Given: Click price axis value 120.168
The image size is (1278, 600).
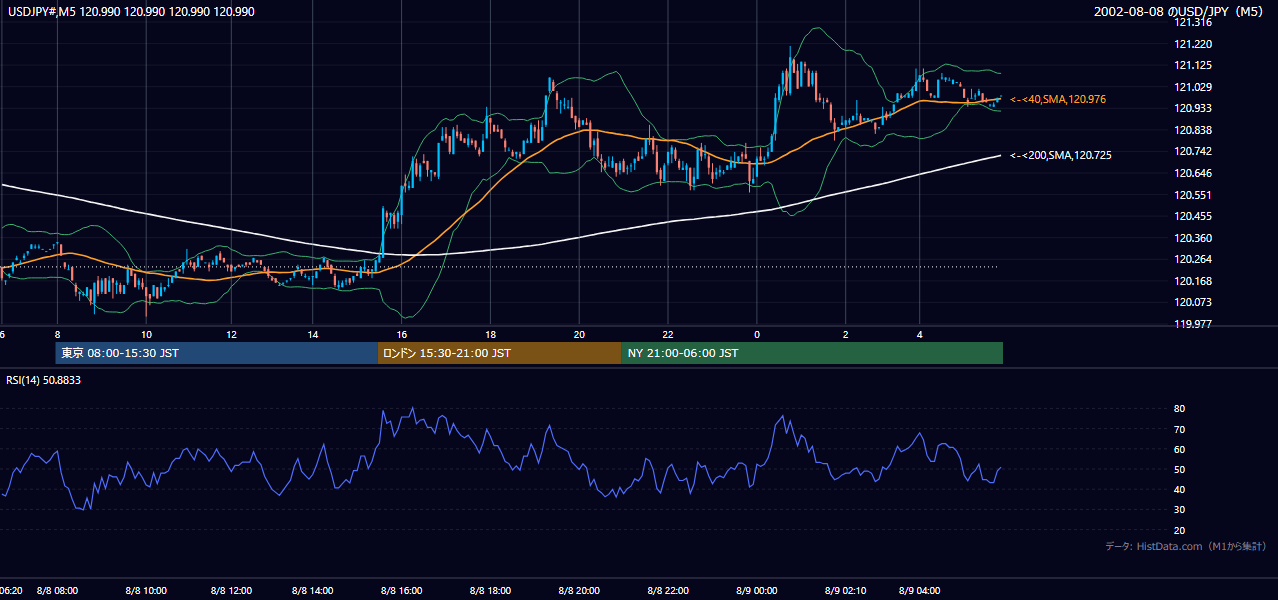Looking at the screenshot, I should (1193, 281).
